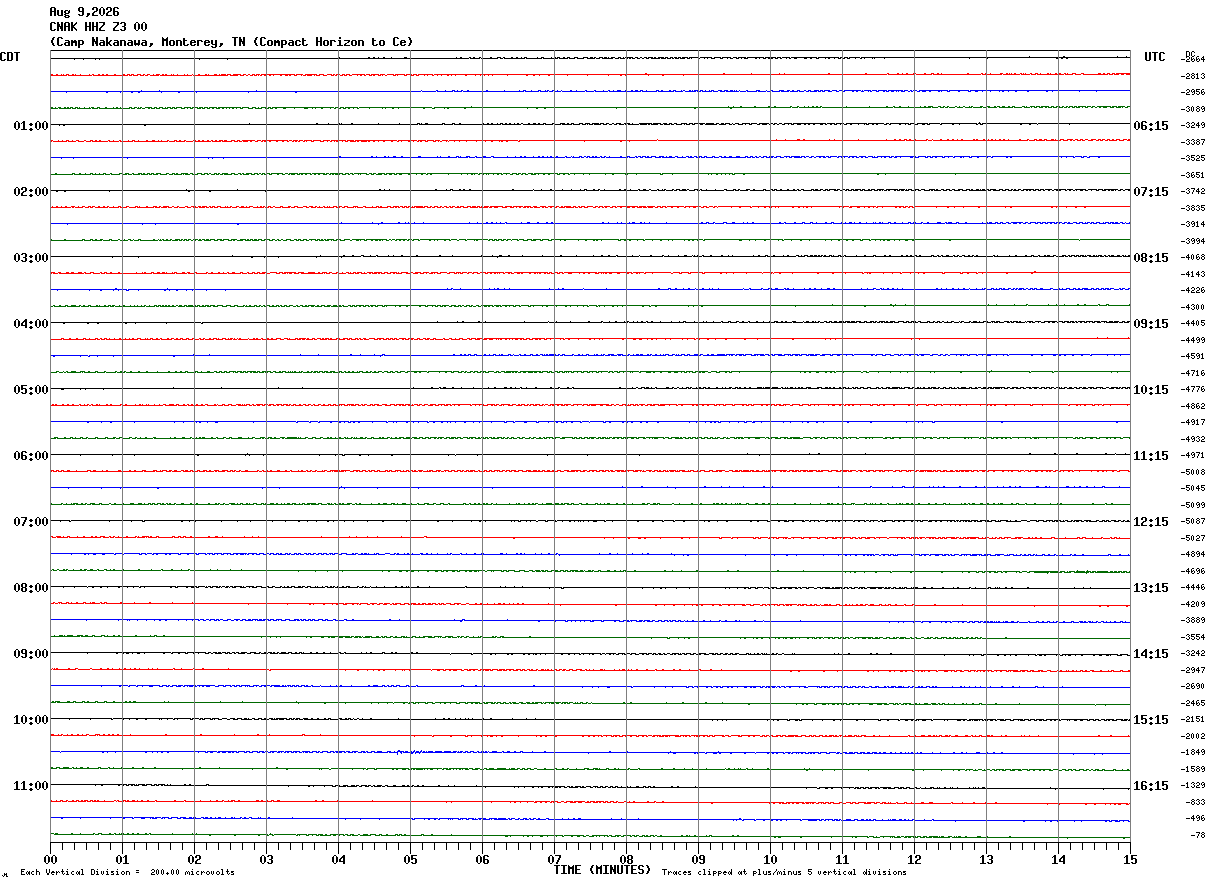Click the 05:00 CDT time label

coord(31,390)
